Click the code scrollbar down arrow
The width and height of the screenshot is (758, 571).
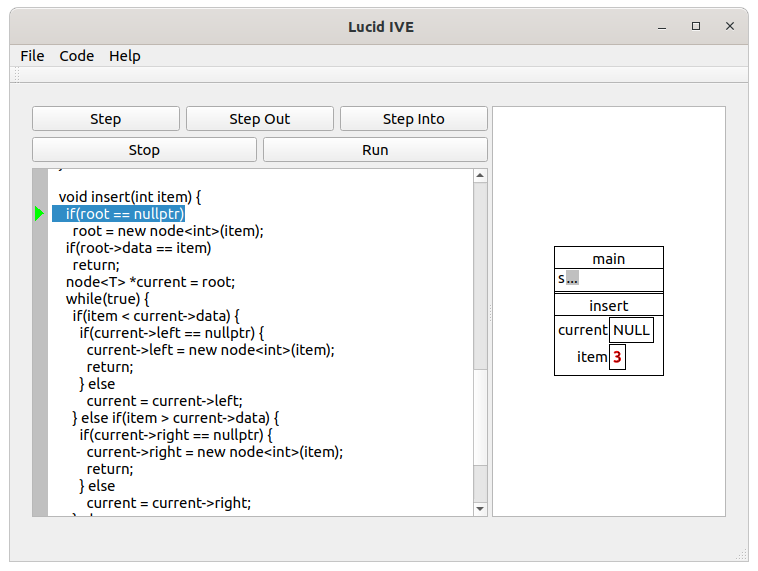click(480, 509)
